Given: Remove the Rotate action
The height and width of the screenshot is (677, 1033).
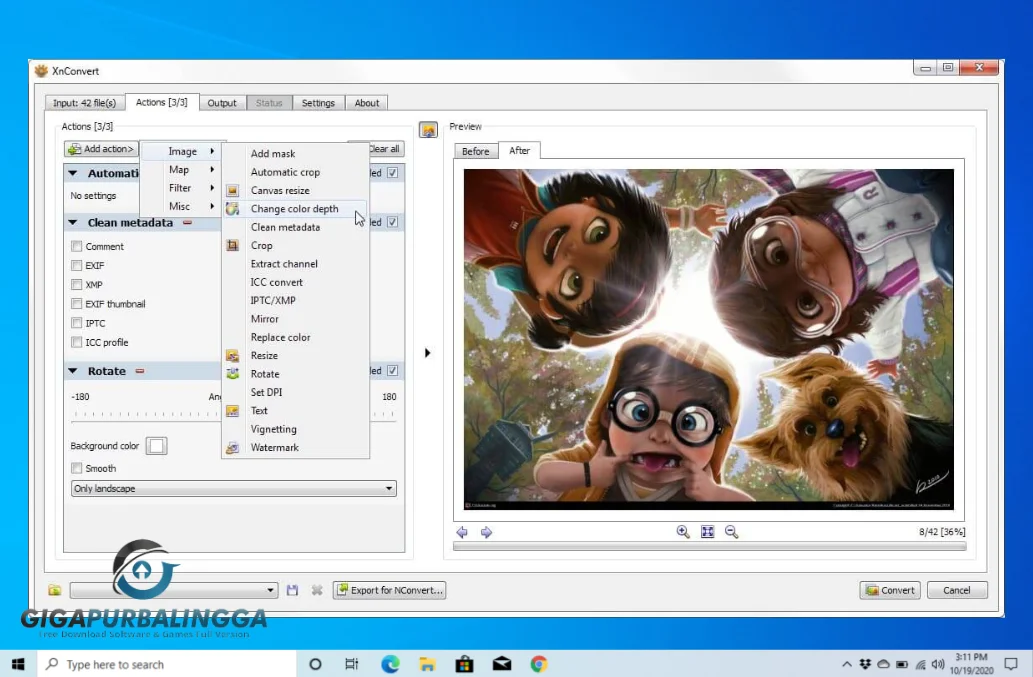Looking at the screenshot, I should pos(140,371).
